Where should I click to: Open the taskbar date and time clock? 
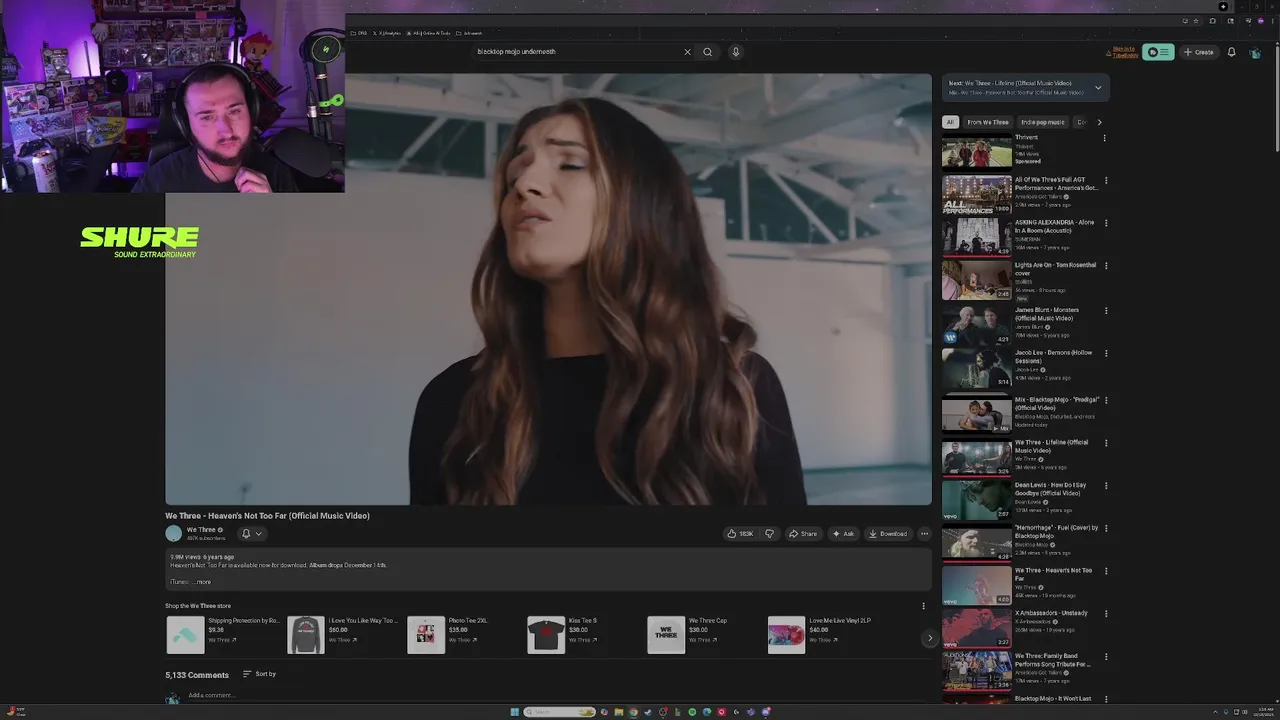point(1264,712)
